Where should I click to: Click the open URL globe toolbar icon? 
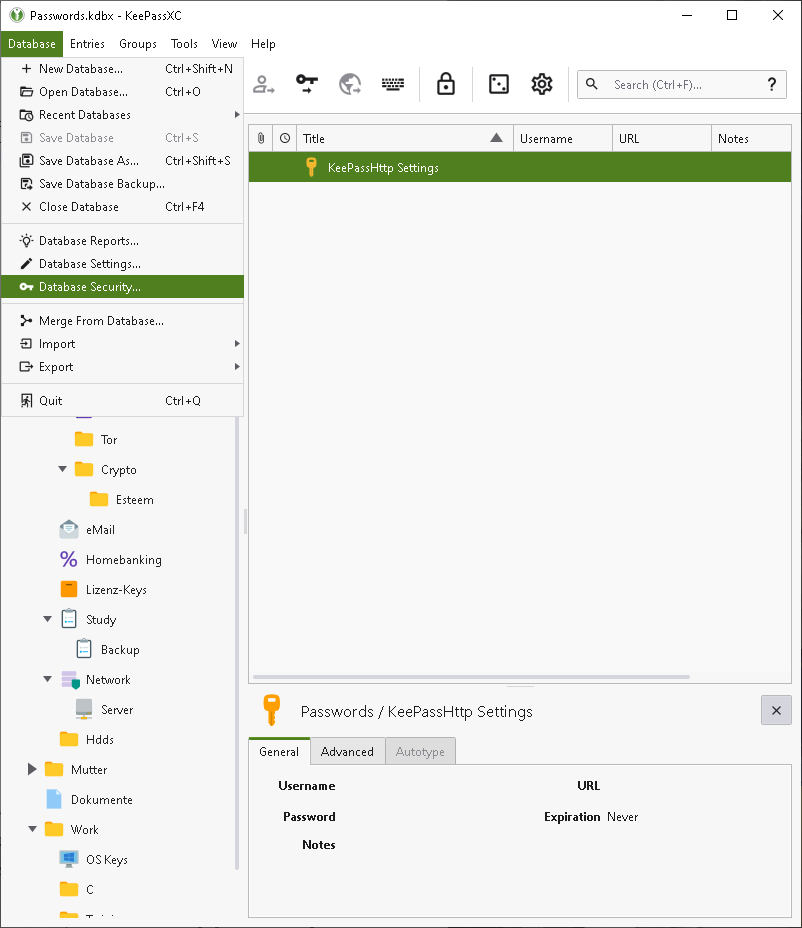coord(350,85)
